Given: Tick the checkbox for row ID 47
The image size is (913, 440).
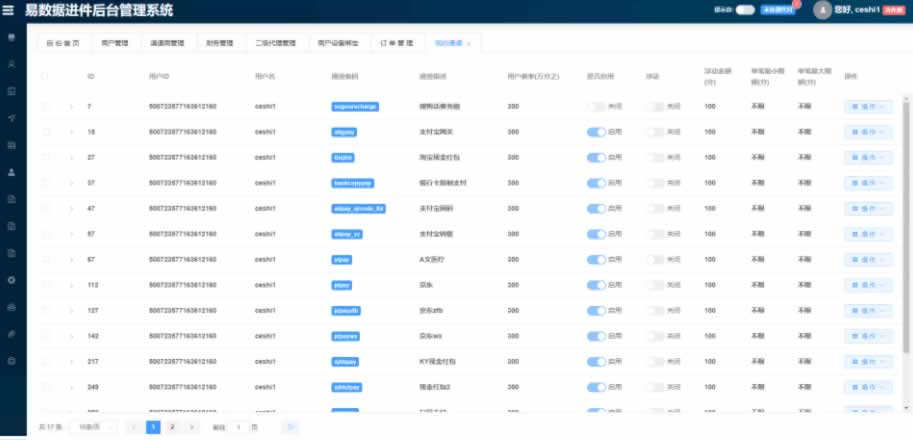Looking at the screenshot, I should pyautogui.click(x=45, y=208).
